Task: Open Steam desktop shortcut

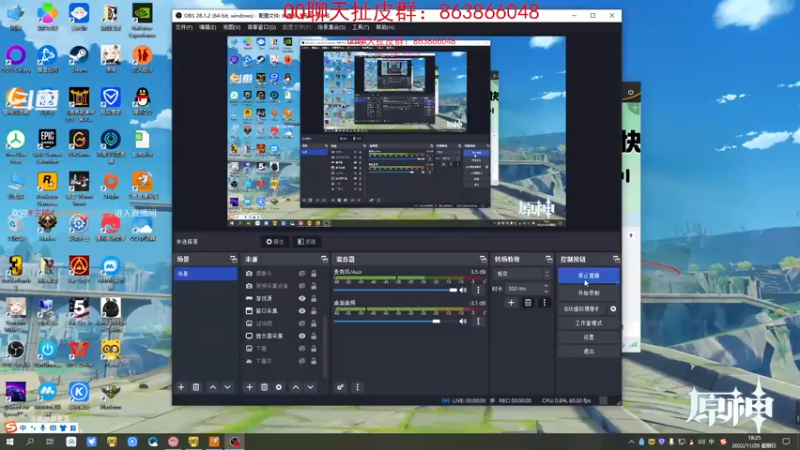Action: click(79, 58)
